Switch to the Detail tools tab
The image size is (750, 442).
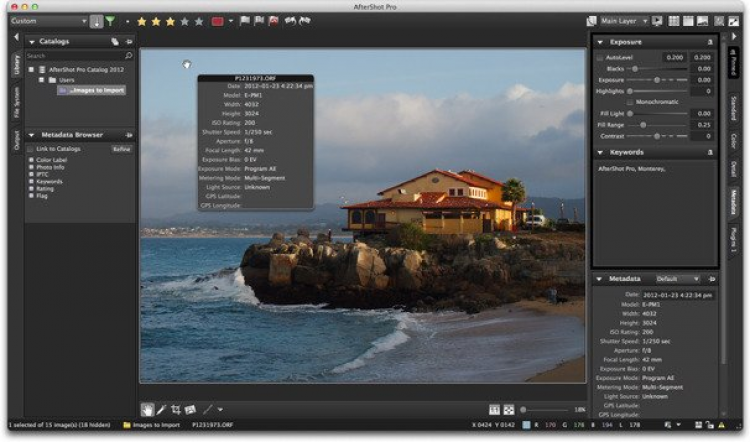coord(733,169)
